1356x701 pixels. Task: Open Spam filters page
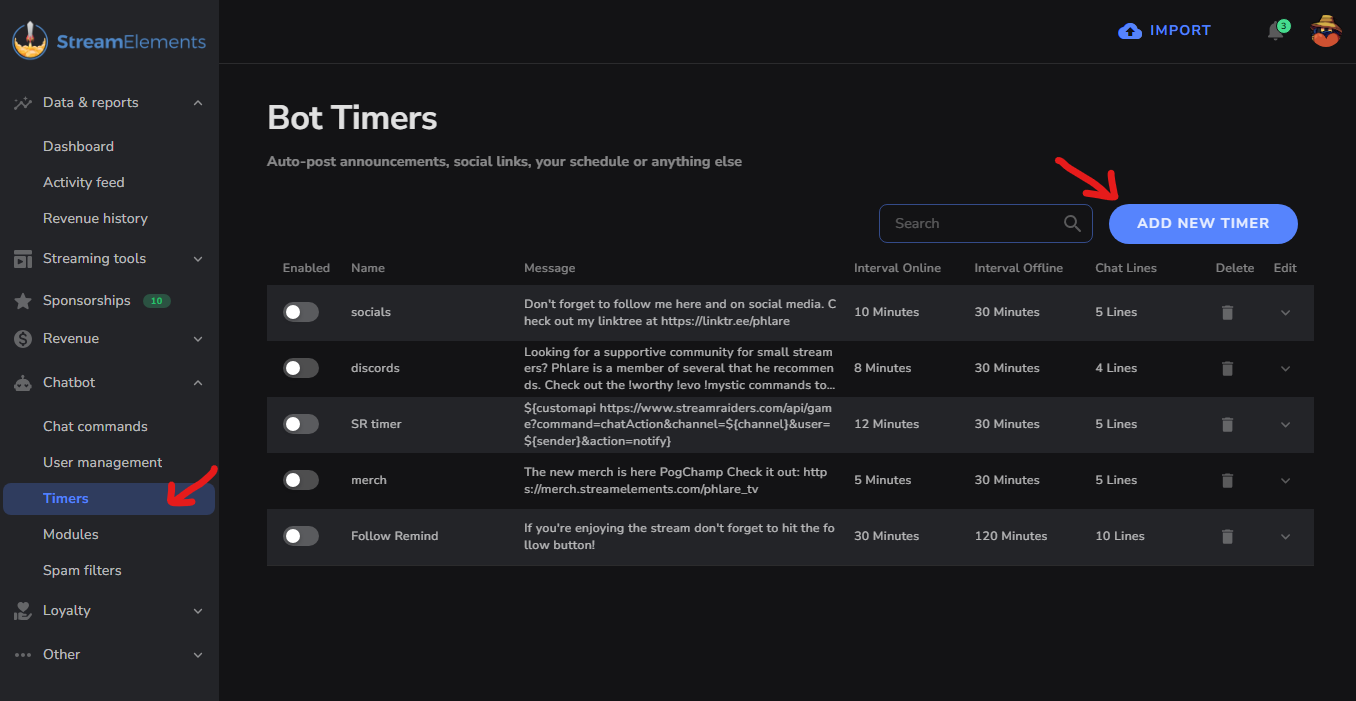82,570
